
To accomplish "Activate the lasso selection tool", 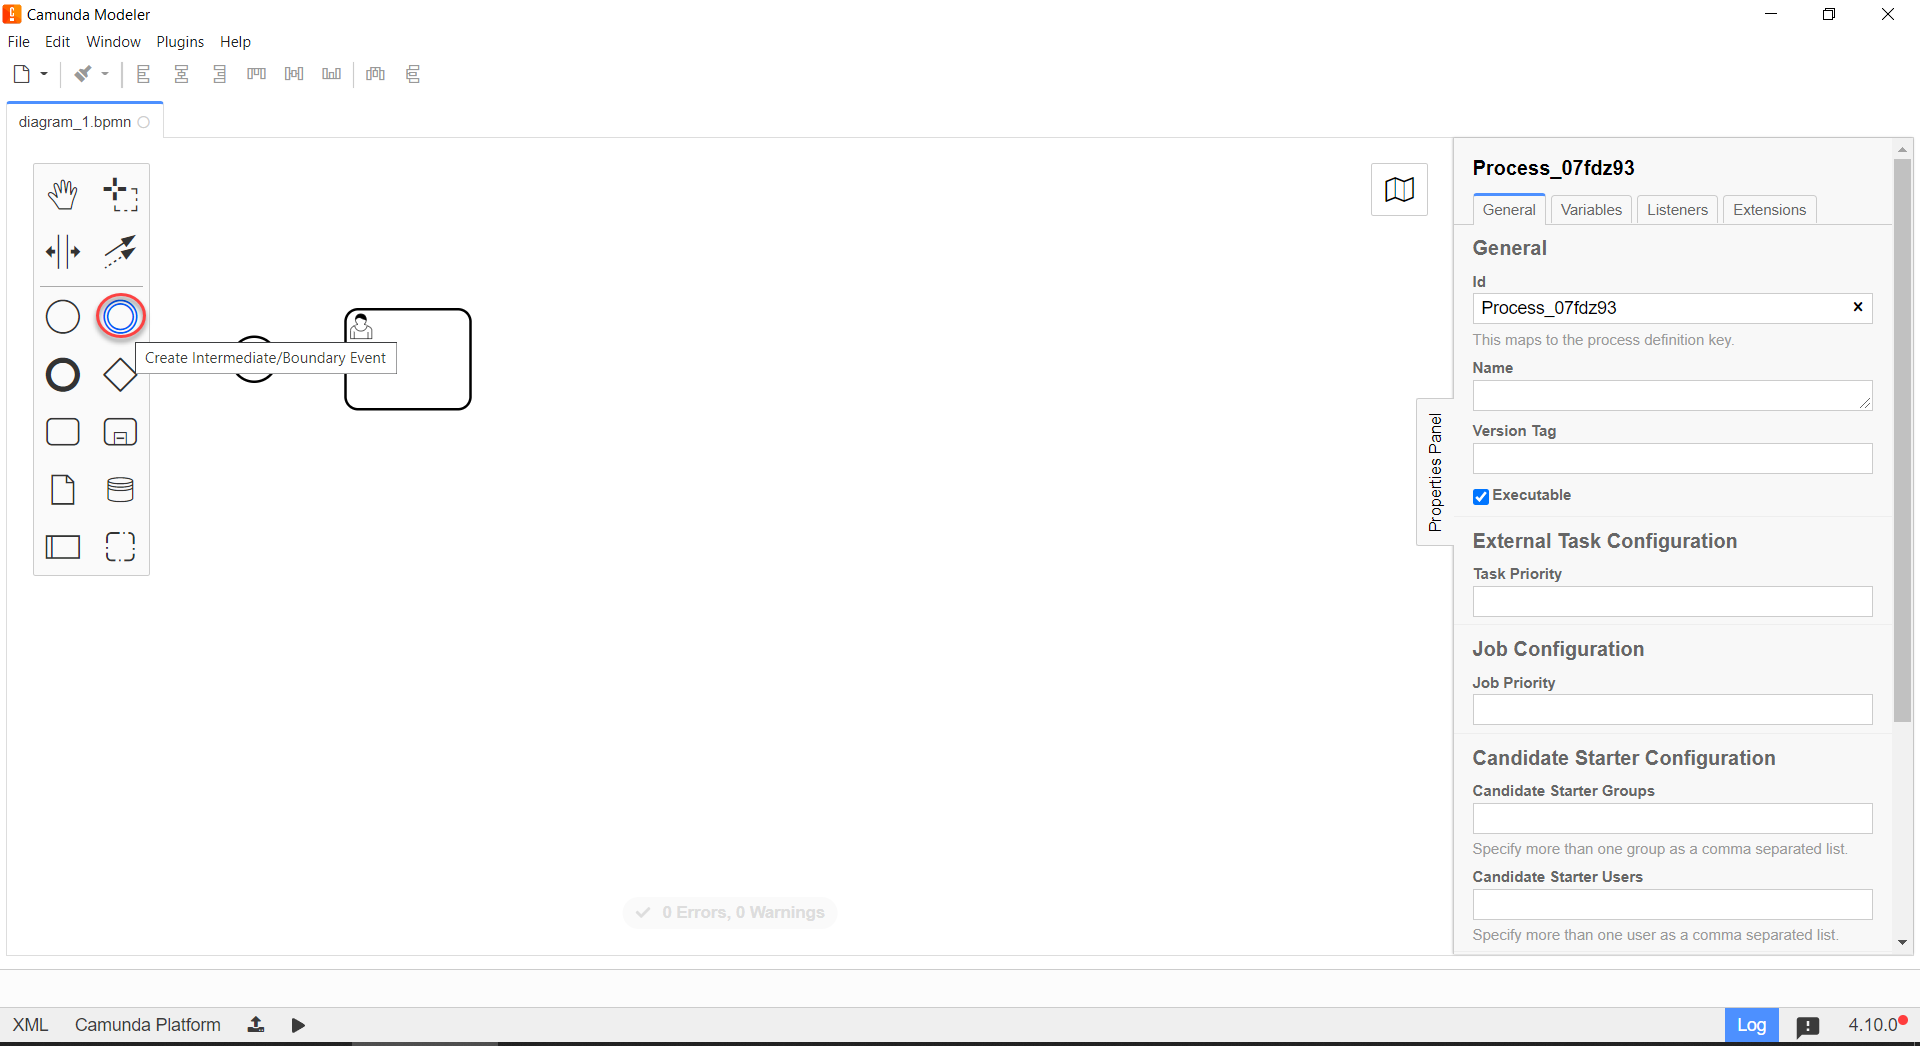I will 120,194.
